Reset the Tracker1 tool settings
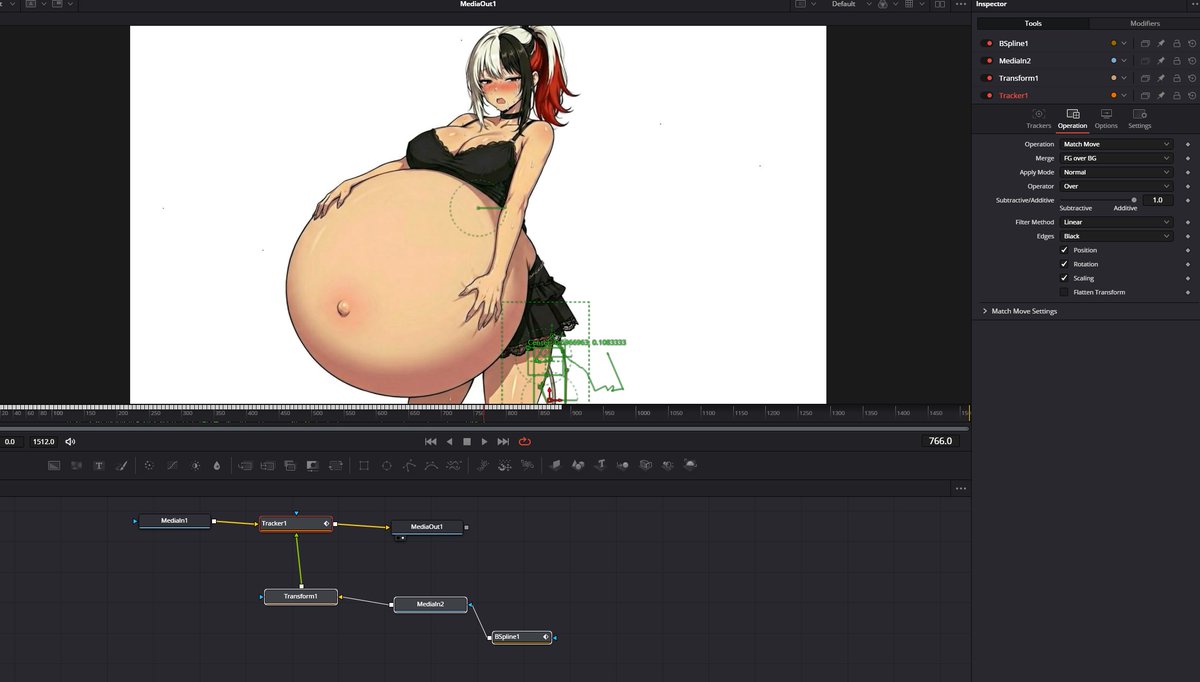1200x682 pixels. (x=1193, y=96)
